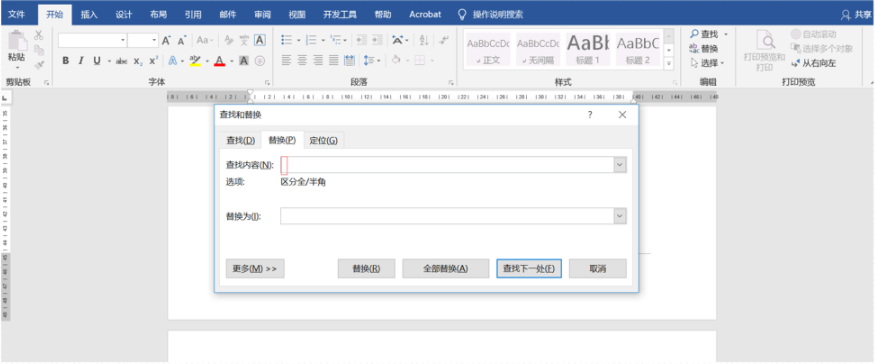Image resolution: width=875 pixels, height=364 pixels.
Task: Switch to the 审阅 (Review) ribbon tab
Action: click(x=262, y=15)
